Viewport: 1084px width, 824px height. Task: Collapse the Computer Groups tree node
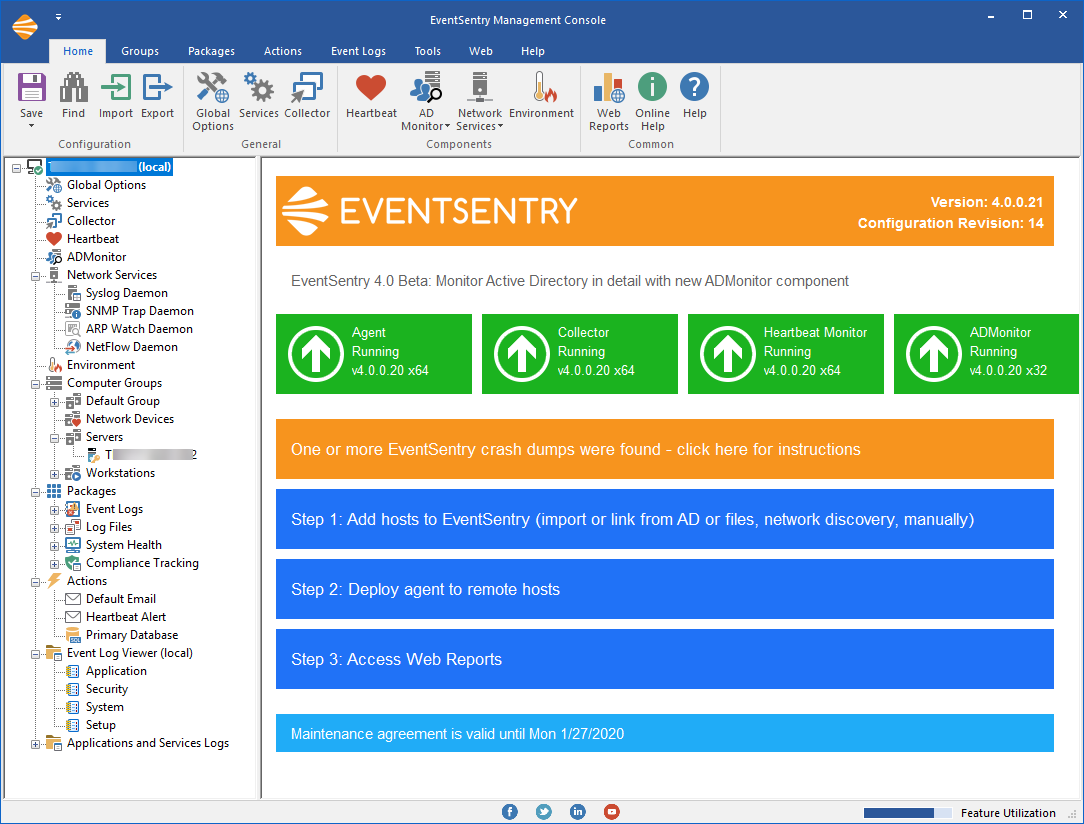pos(35,384)
